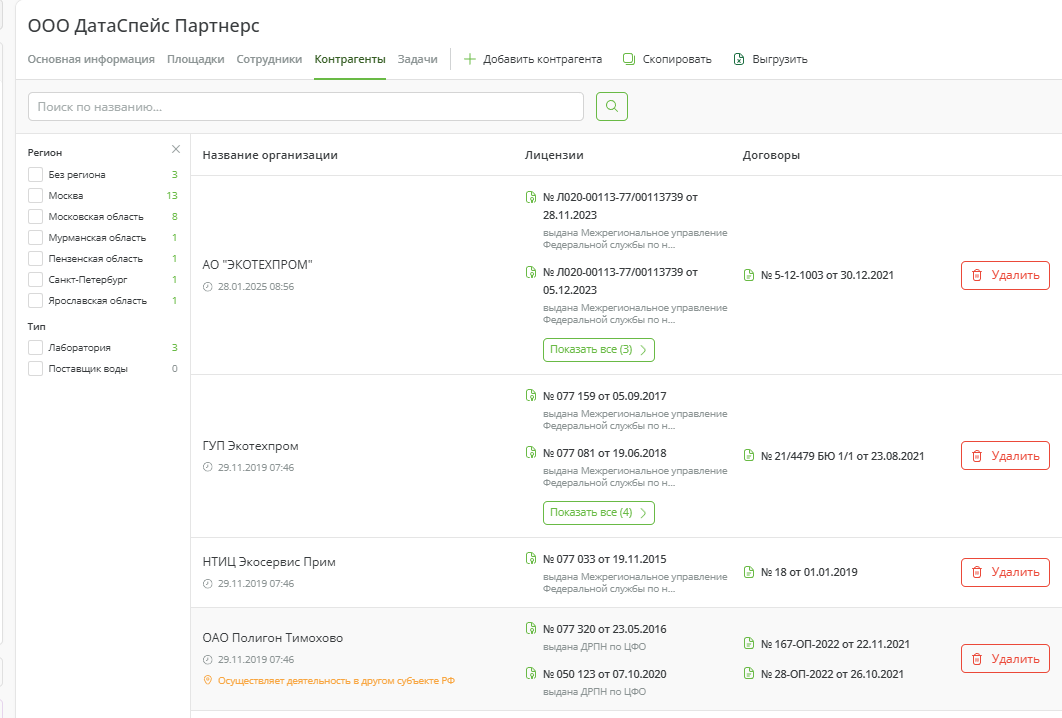Click the license document icon for № 077 159
The image size is (1062, 718).
point(531,396)
